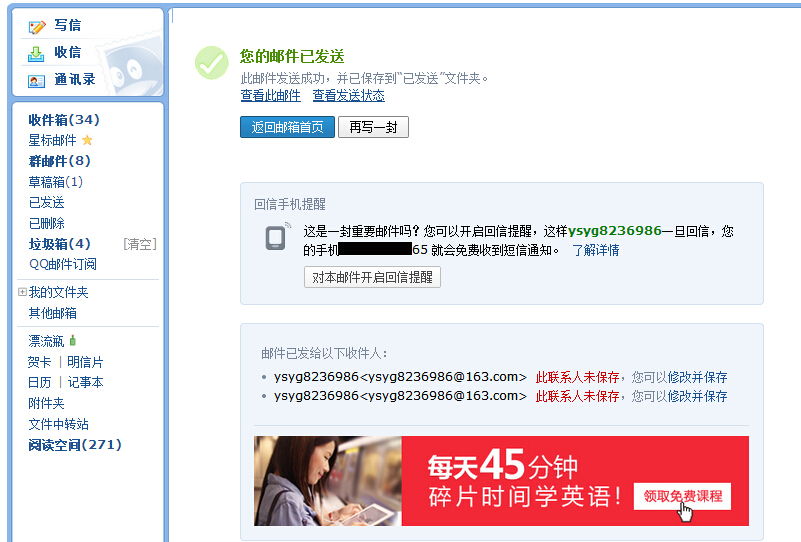Open the 查看发送状态 link
The width and height of the screenshot is (801, 542).
click(x=348, y=96)
